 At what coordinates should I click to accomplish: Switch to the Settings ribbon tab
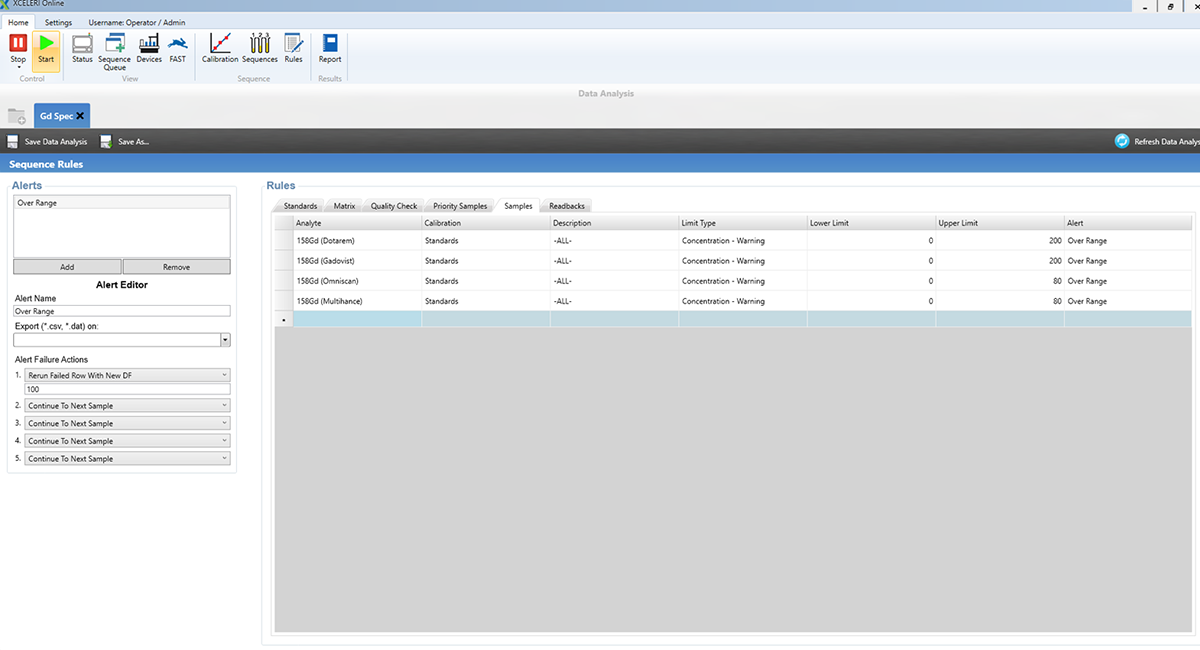[x=58, y=21]
